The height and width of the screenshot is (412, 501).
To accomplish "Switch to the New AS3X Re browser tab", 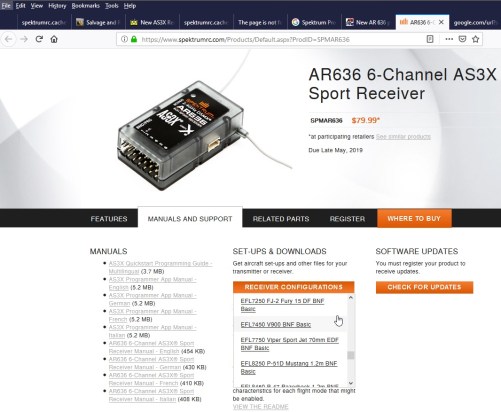I will click(152, 22).
